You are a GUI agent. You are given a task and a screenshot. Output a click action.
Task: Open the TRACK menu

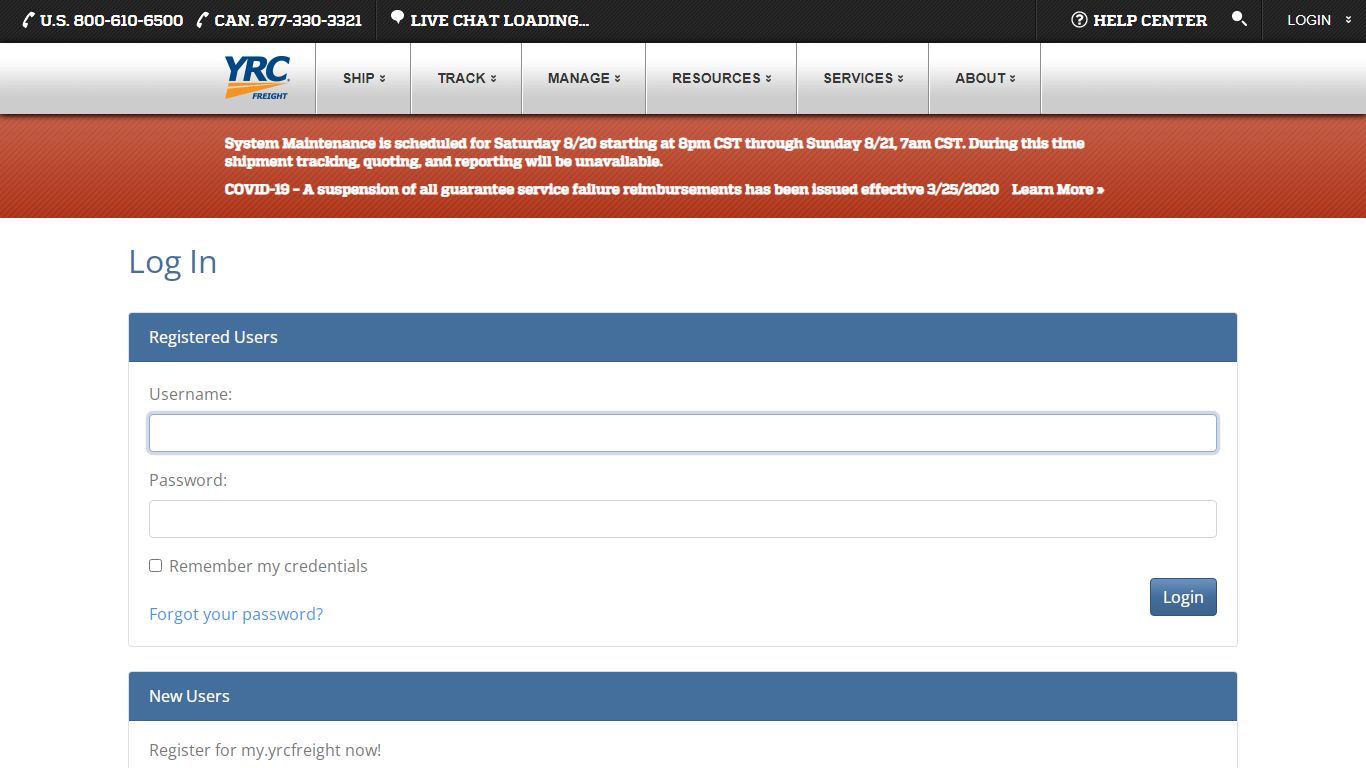pyautogui.click(x=467, y=78)
